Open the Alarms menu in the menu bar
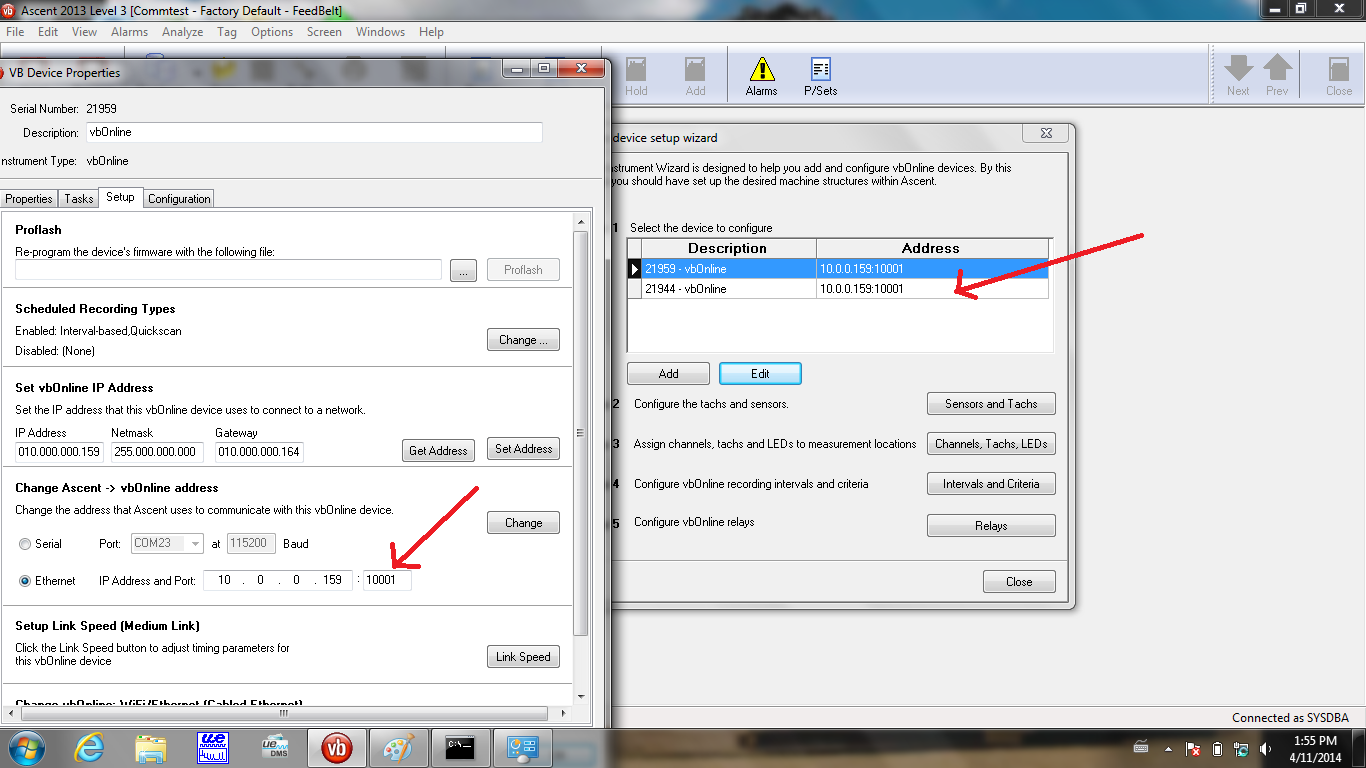 129,31
